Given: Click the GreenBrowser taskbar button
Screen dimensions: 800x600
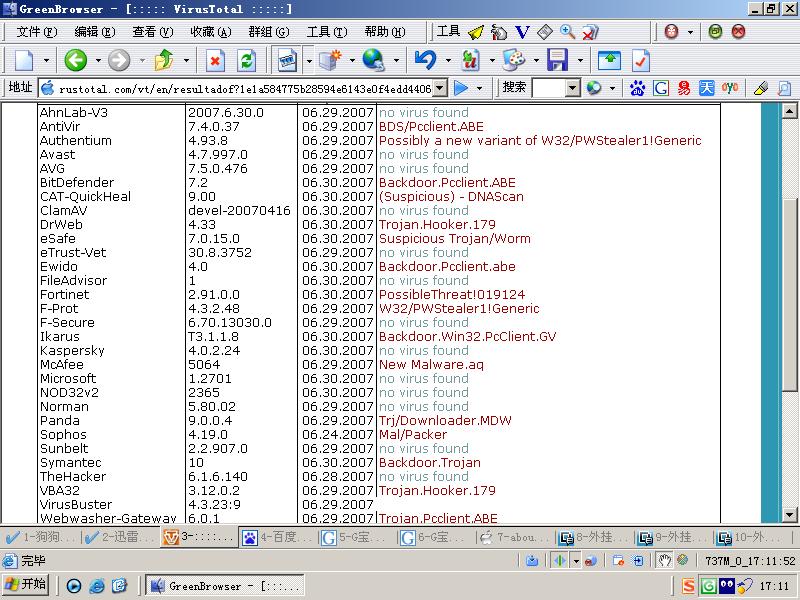Looking at the screenshot, I should click(x=225, y=586).
